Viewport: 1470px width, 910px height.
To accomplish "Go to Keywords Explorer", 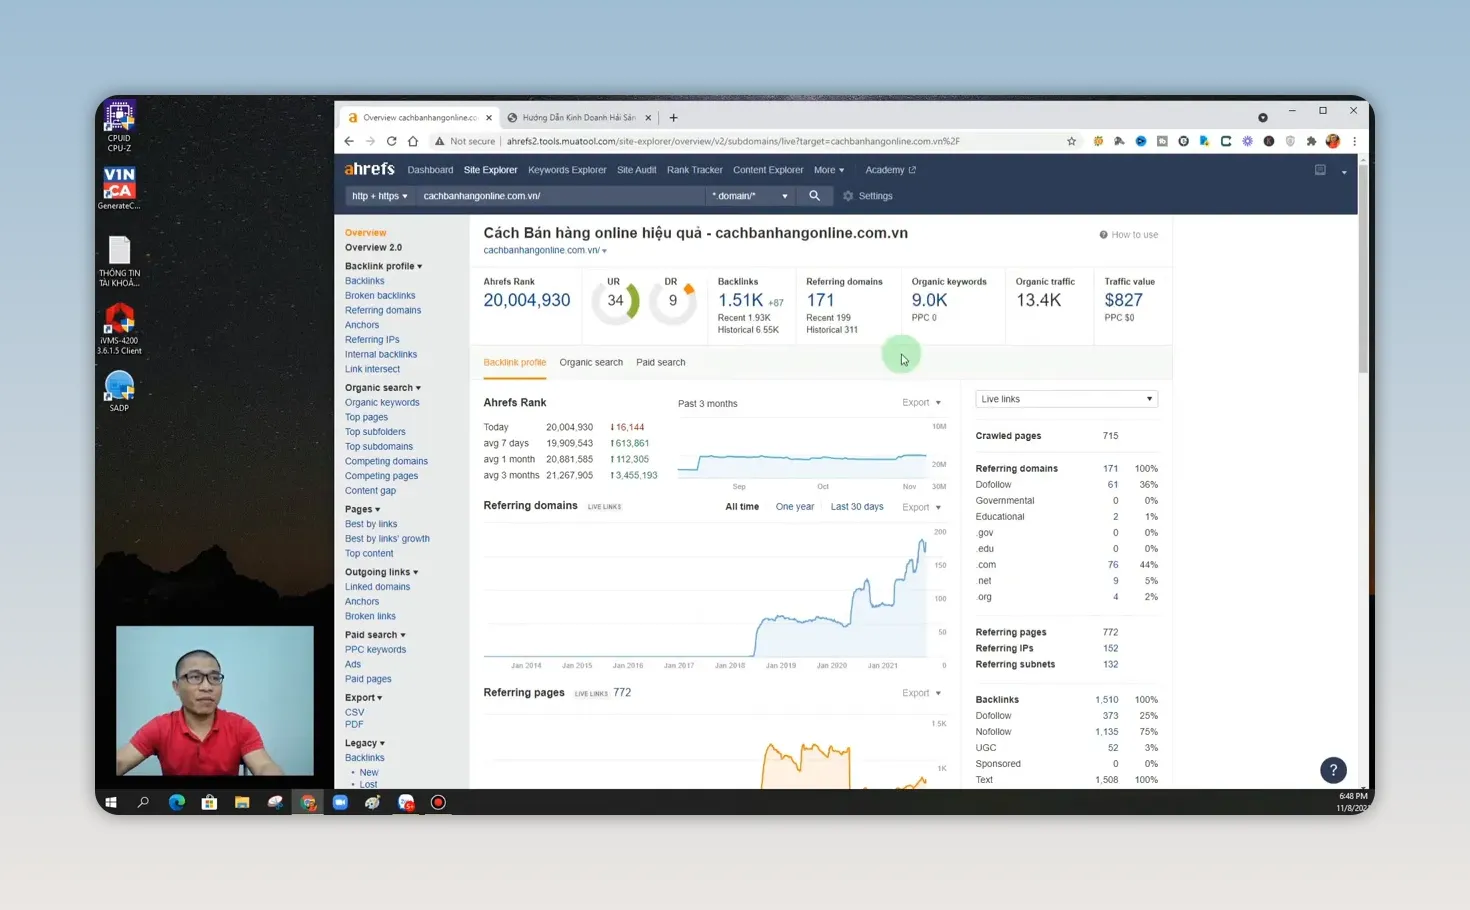I will pos(567,170).
